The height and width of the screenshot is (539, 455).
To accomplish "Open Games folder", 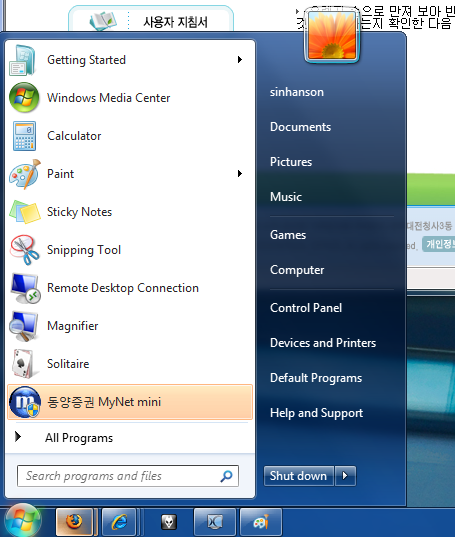I will pos(288,235).
